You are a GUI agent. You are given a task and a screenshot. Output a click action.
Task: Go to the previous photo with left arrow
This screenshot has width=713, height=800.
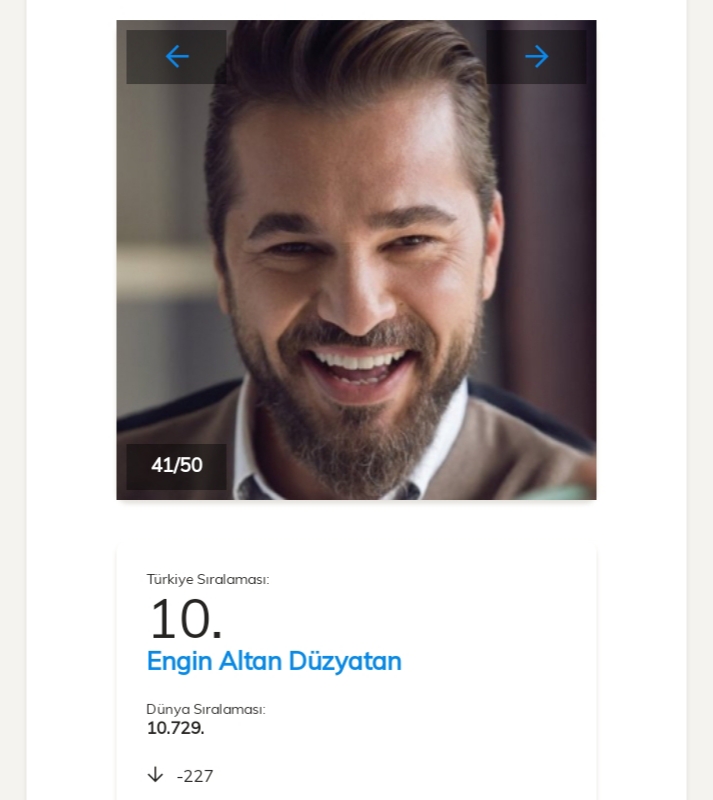(x=177, y=57)
